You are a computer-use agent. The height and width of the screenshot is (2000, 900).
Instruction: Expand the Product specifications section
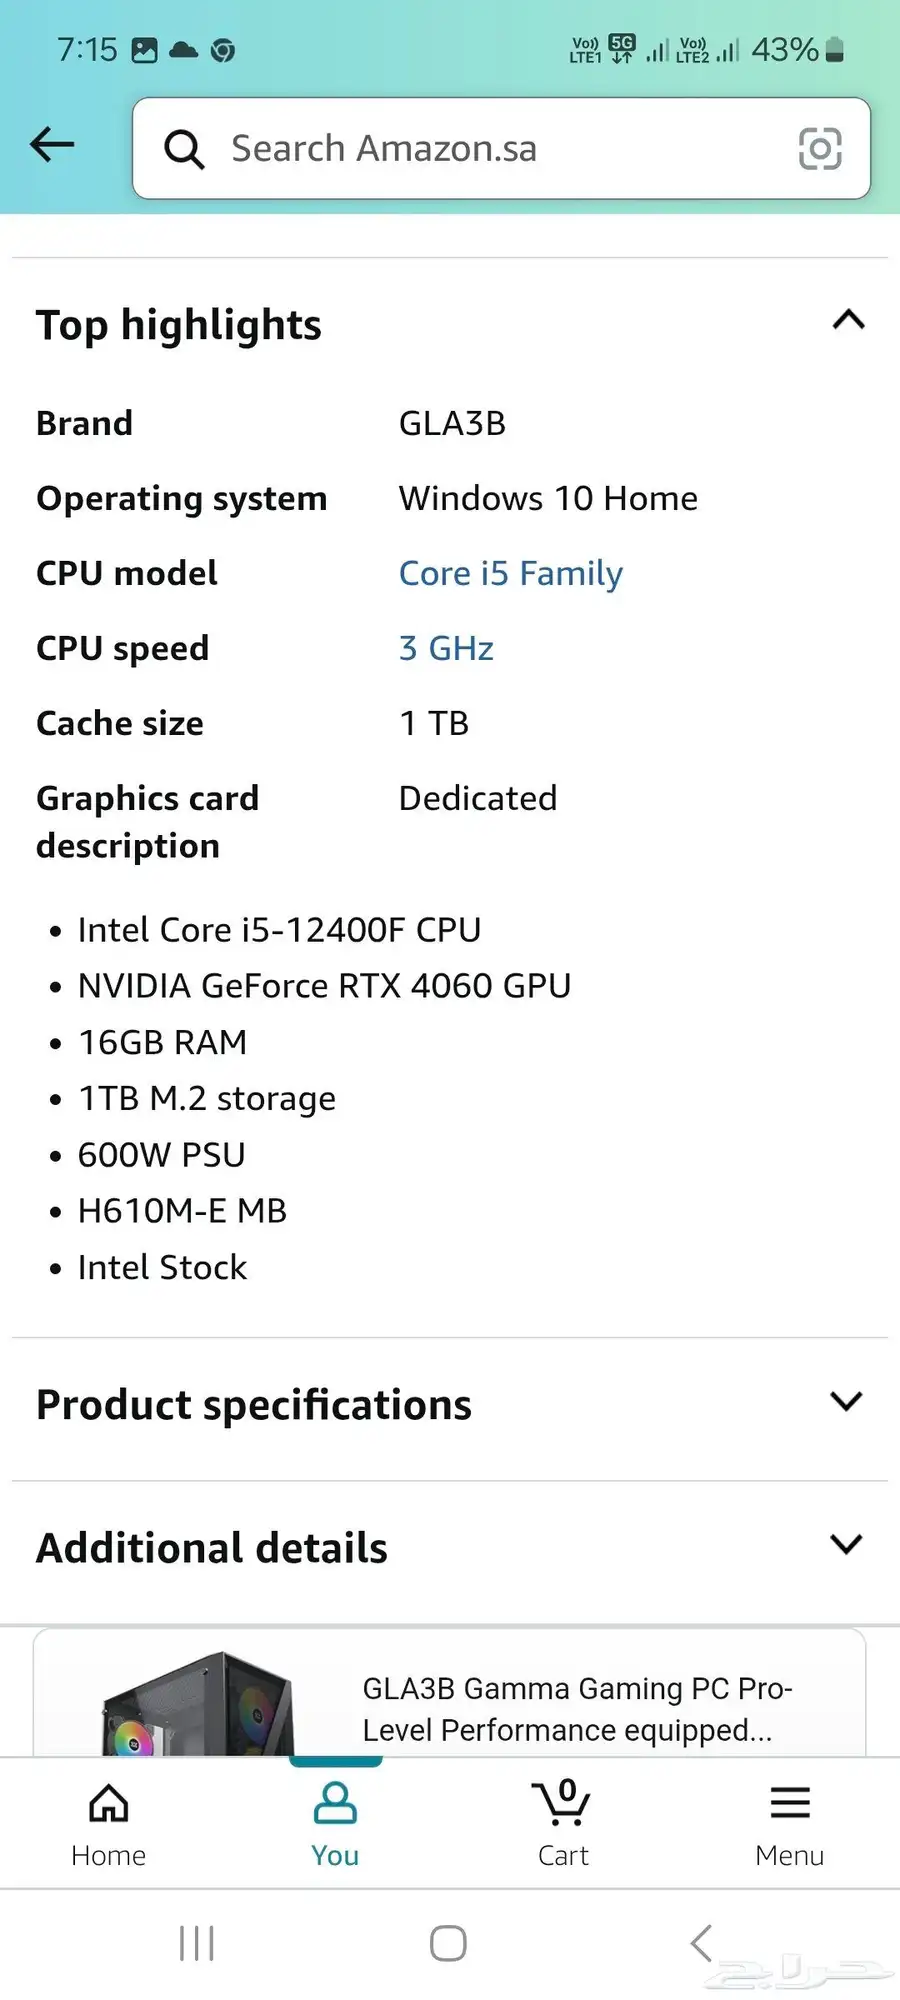point(846,1401)
